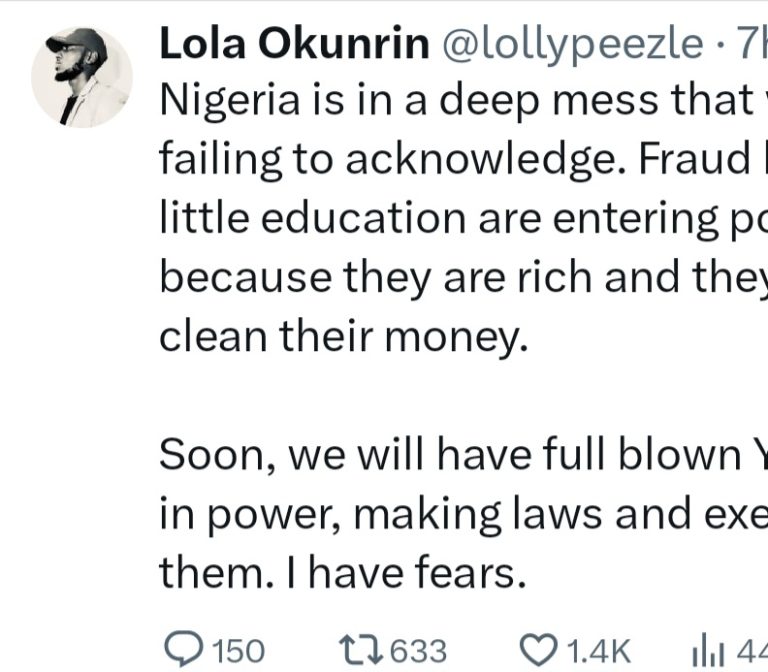Click the 633 retweets count

[418, 651]
